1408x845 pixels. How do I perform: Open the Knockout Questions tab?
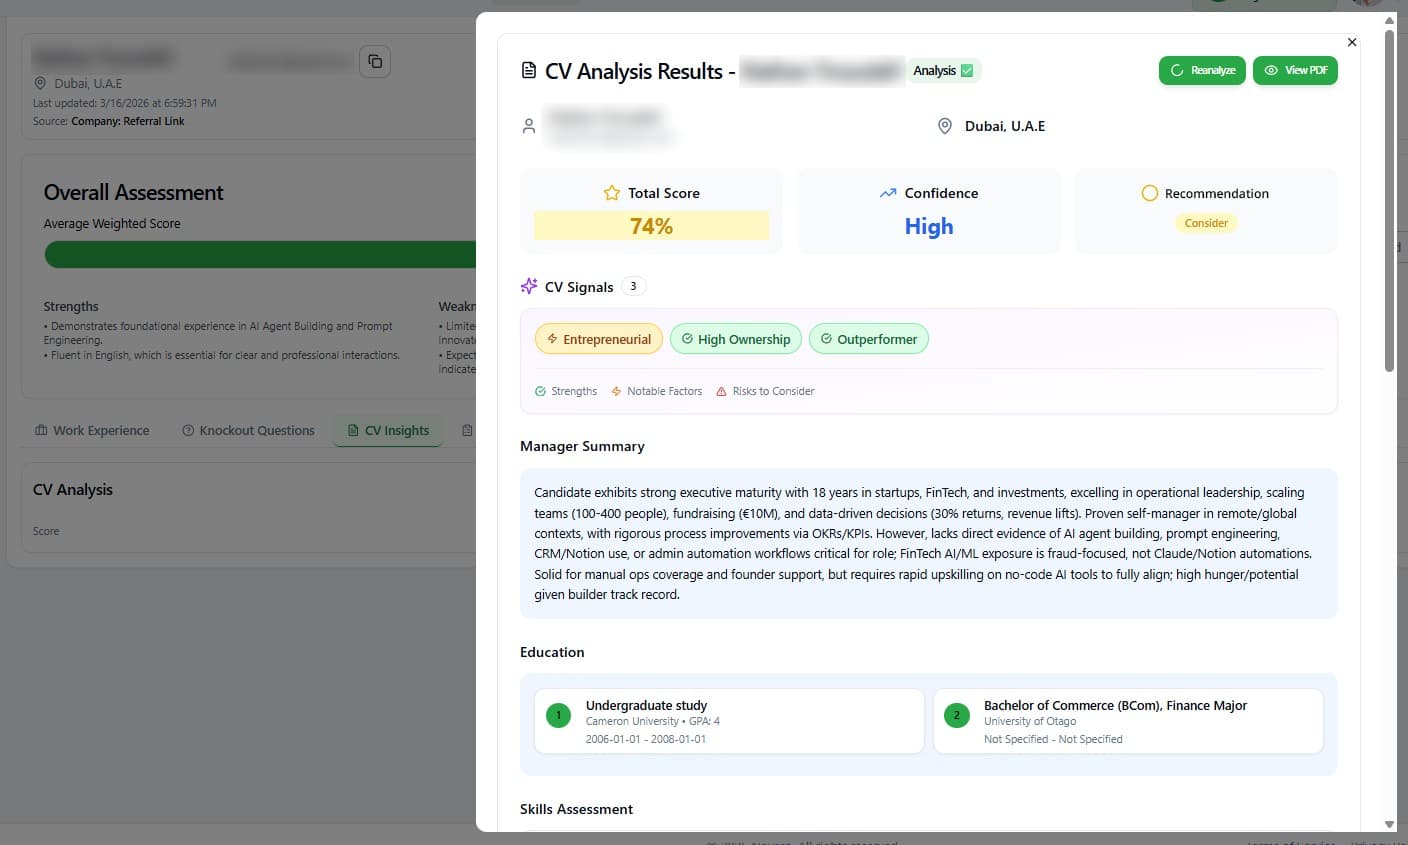pos(248,430)
